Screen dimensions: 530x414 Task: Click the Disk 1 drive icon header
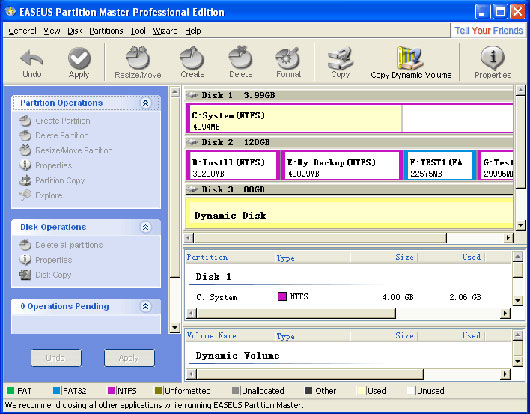[x=192, y=95]
